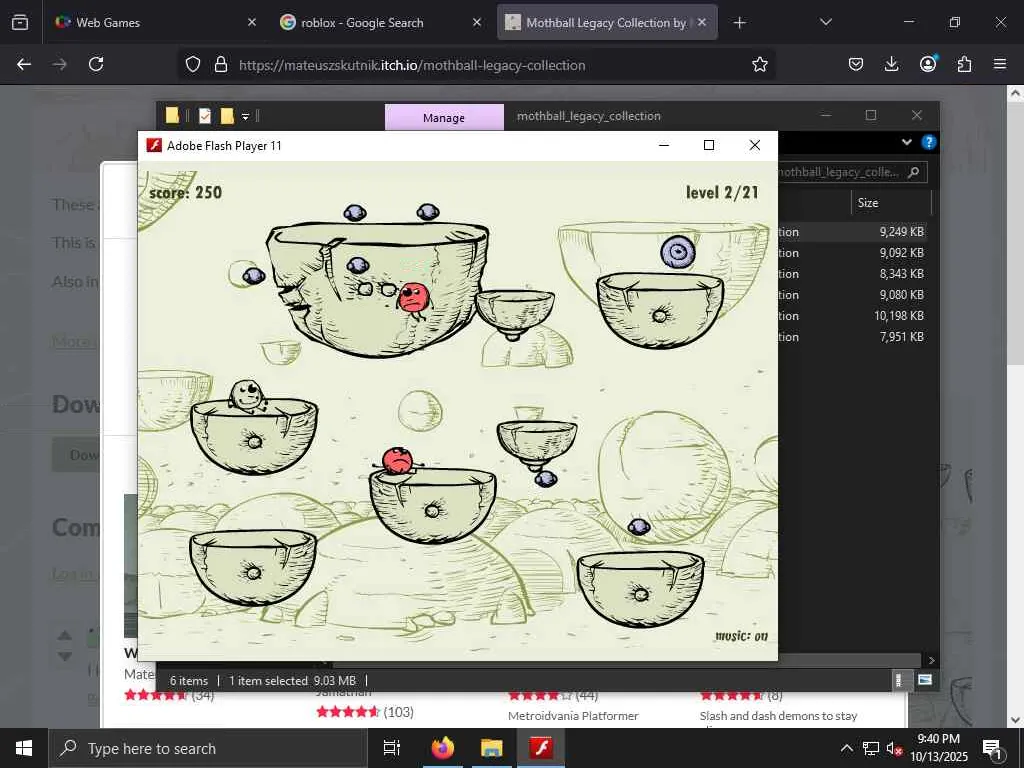1024x768 pixels.
Task: Click the red angry ball in stone bowl
Action: tap(413, 298)
